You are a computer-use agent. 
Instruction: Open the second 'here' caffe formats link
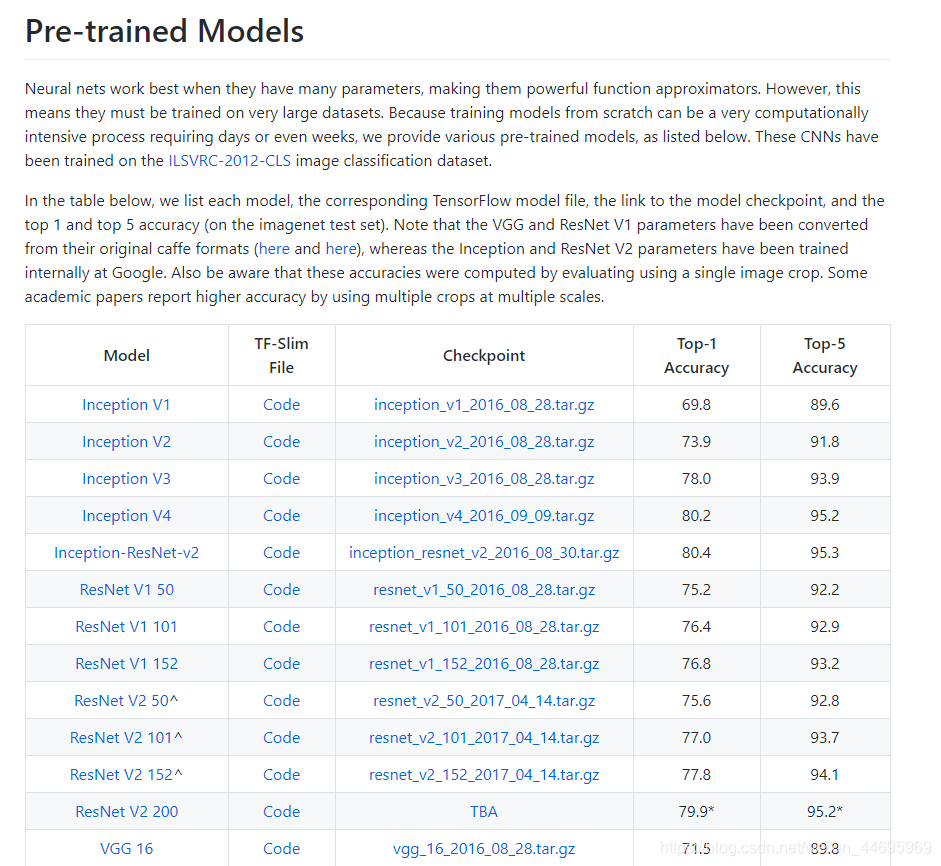coord(341,248)
